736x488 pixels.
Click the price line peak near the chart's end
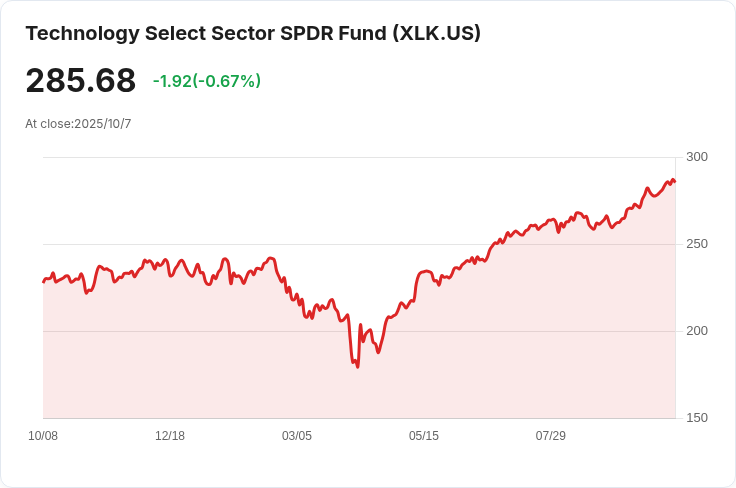(672, 179)
